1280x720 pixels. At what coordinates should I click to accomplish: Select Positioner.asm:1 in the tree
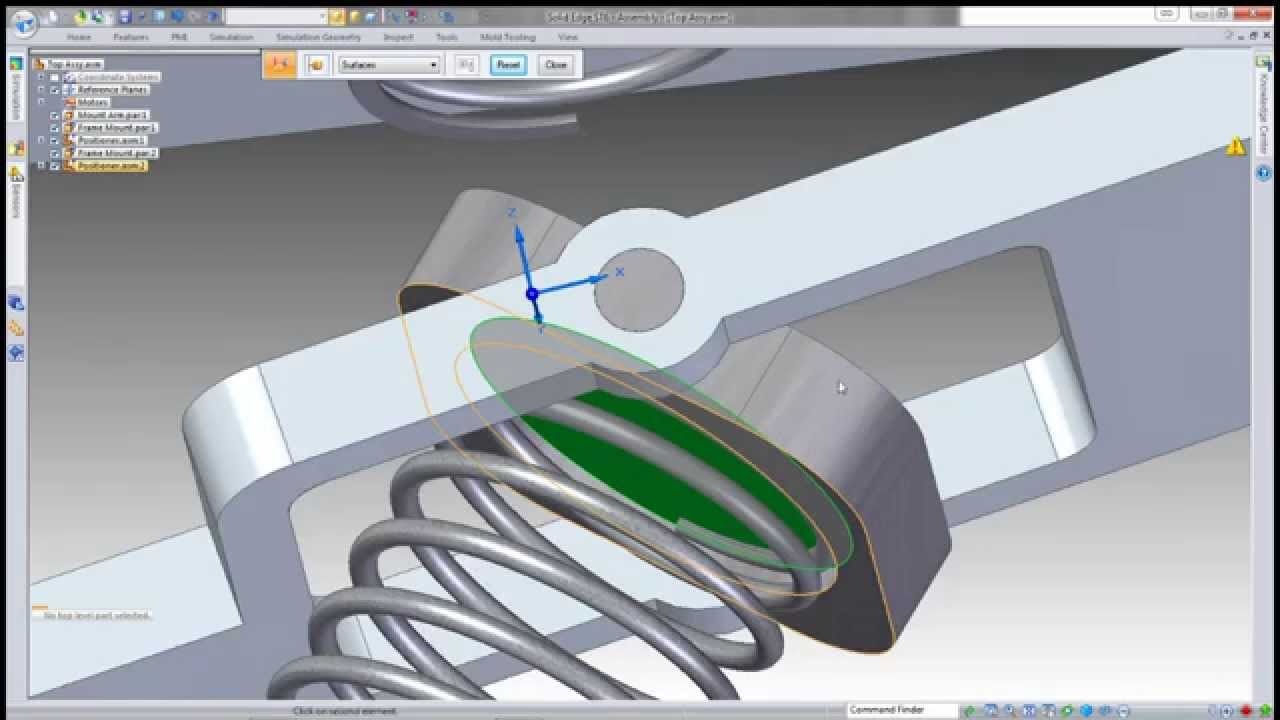pos(111,141)
